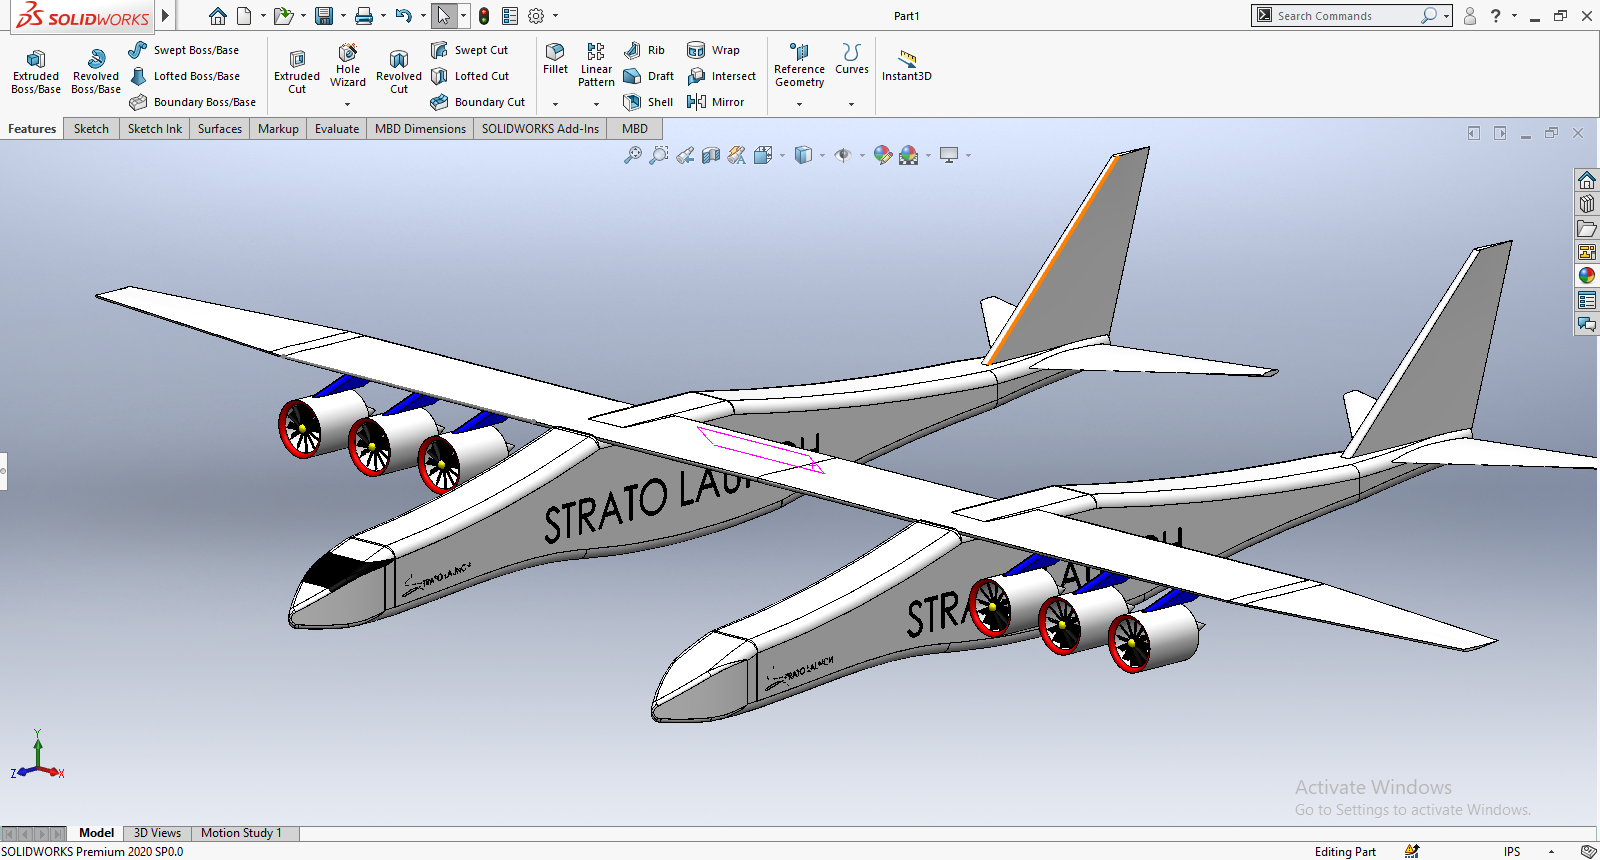Open the 3D Views tab
The width and height of the screenshot is (1600, 860).
157,833
